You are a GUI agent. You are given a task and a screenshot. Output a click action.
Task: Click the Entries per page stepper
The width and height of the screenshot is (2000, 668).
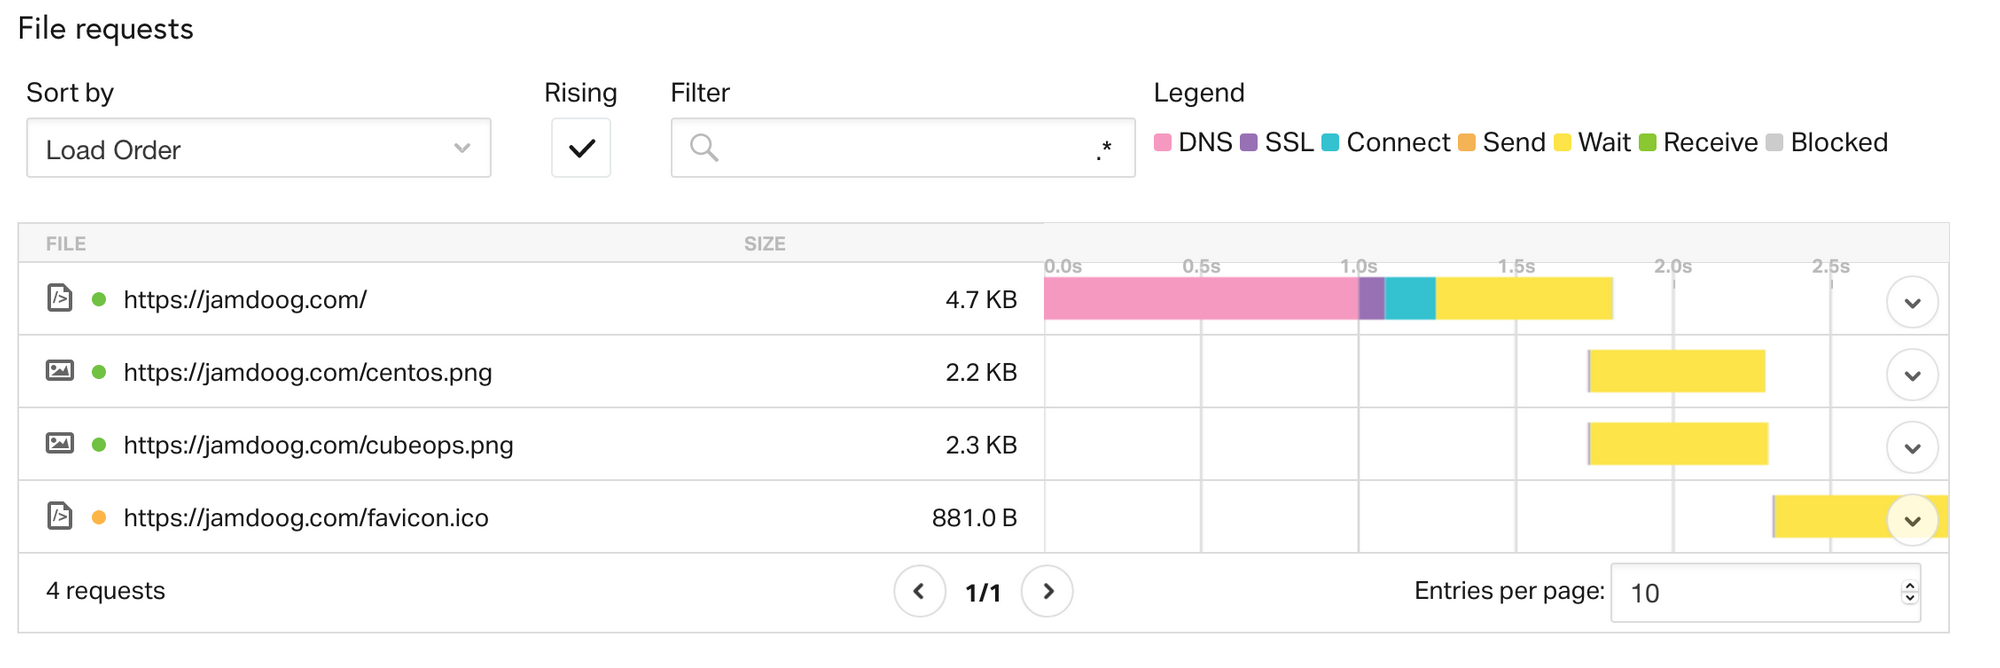[1909, 593]
